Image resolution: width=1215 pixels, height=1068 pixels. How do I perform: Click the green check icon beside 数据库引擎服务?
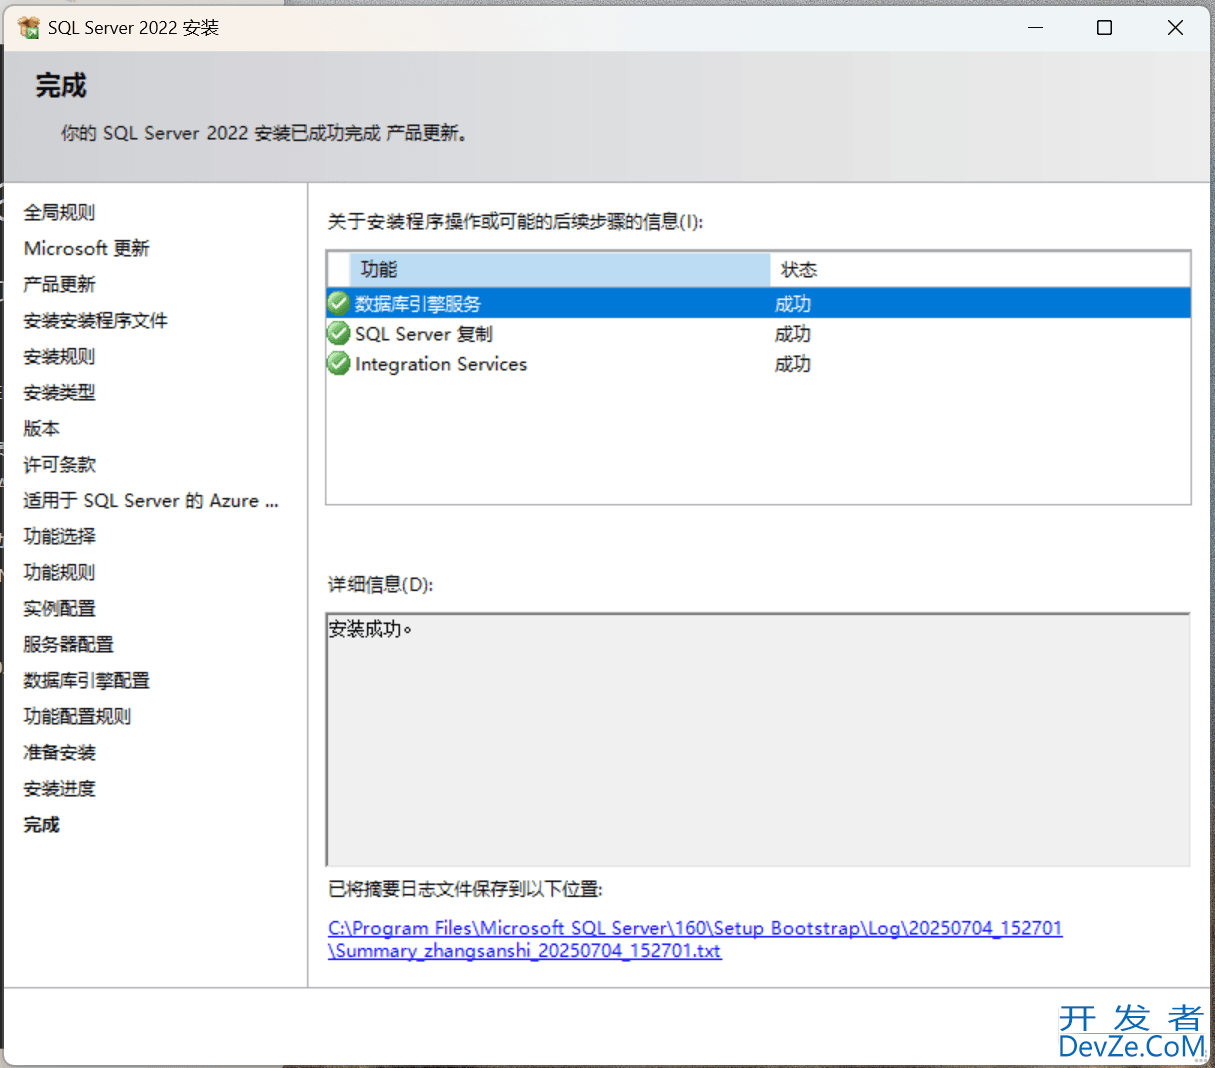[x=339, y=303]
